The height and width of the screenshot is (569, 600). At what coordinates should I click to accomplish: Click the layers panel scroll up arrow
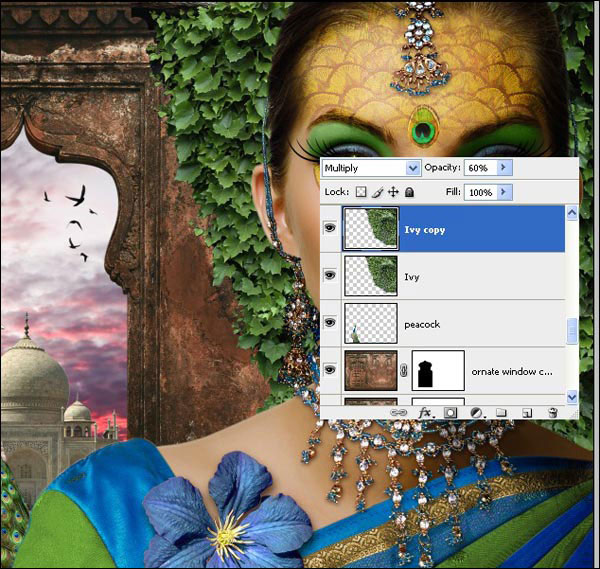click(572, 213)
